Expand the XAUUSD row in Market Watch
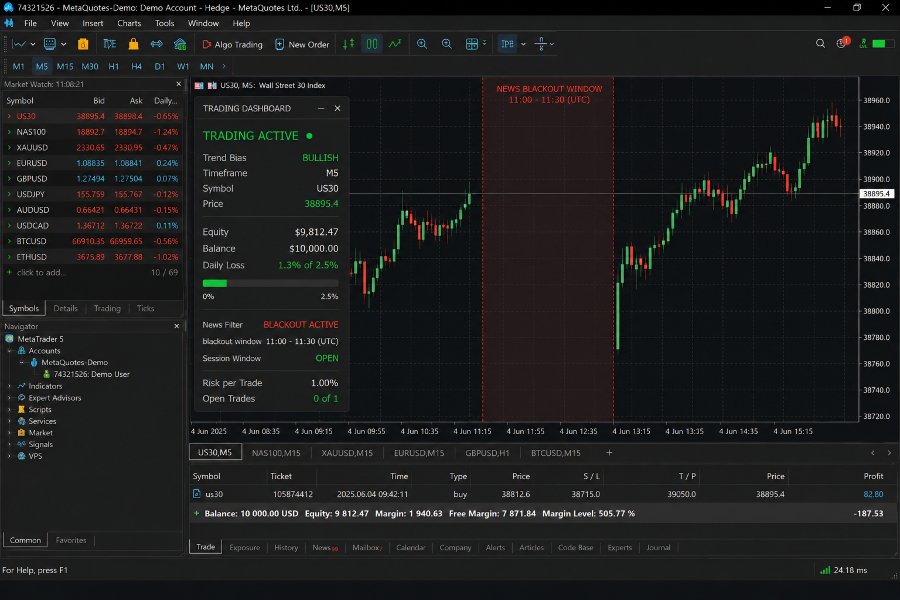 9,148
